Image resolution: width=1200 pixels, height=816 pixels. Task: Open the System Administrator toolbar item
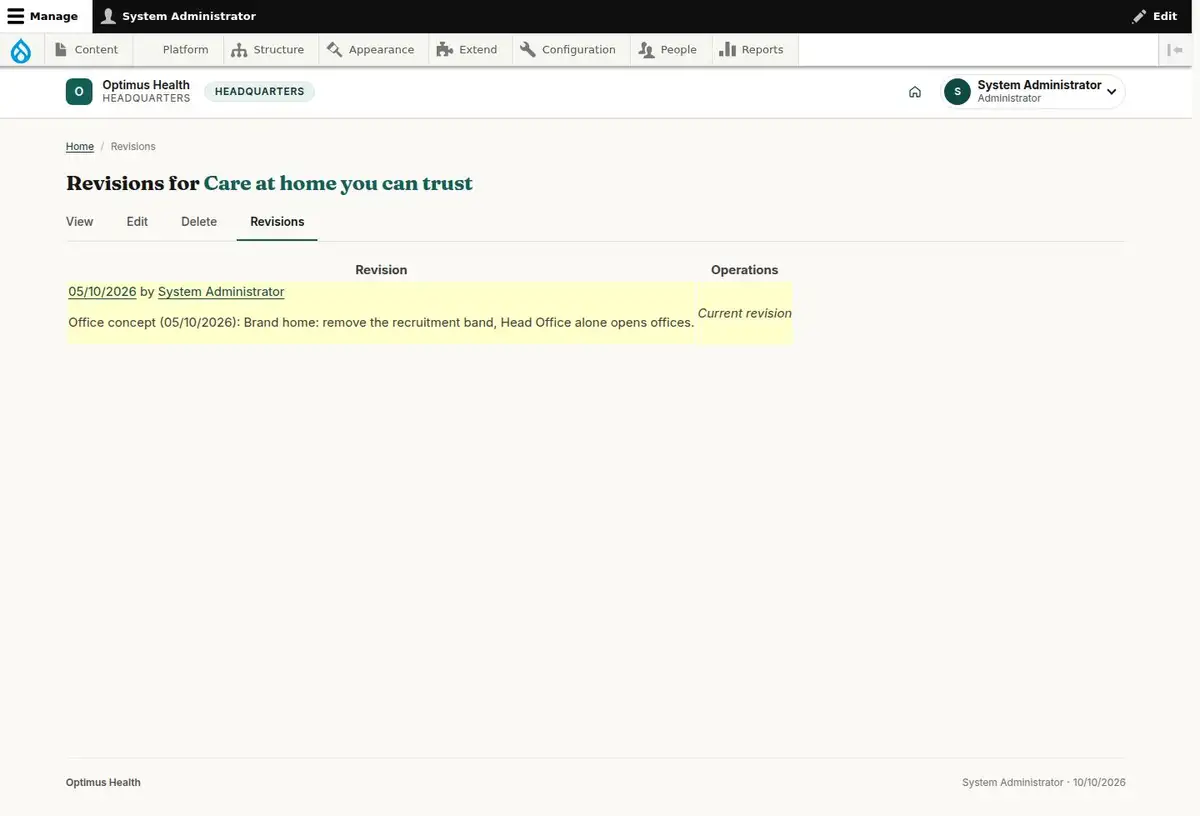tap(178, 16)
